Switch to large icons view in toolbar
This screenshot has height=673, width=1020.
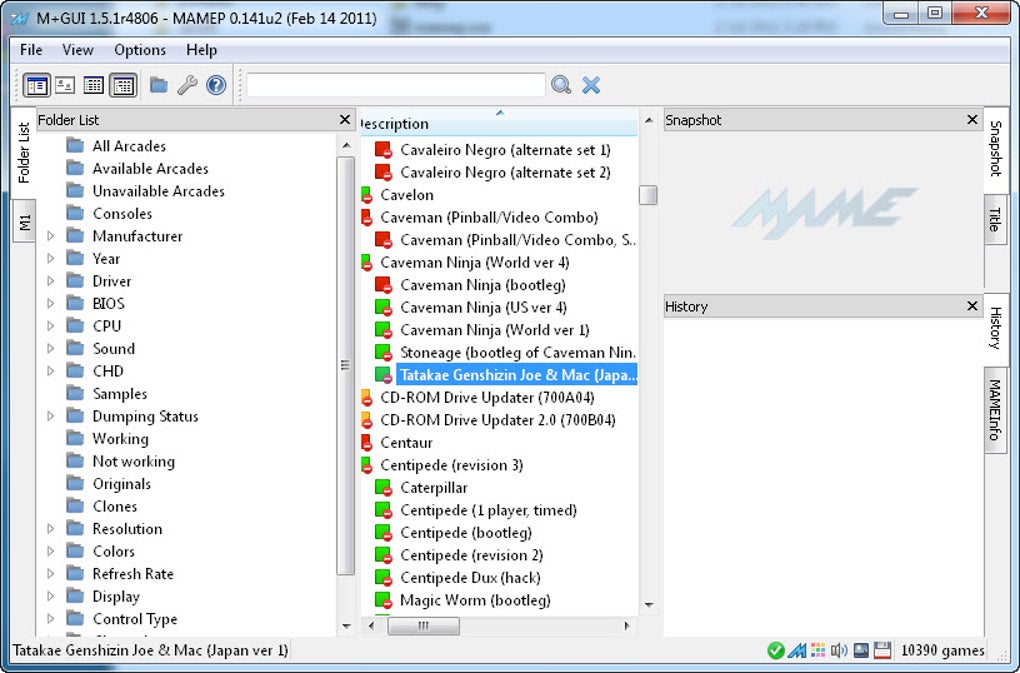pos(65,85)
